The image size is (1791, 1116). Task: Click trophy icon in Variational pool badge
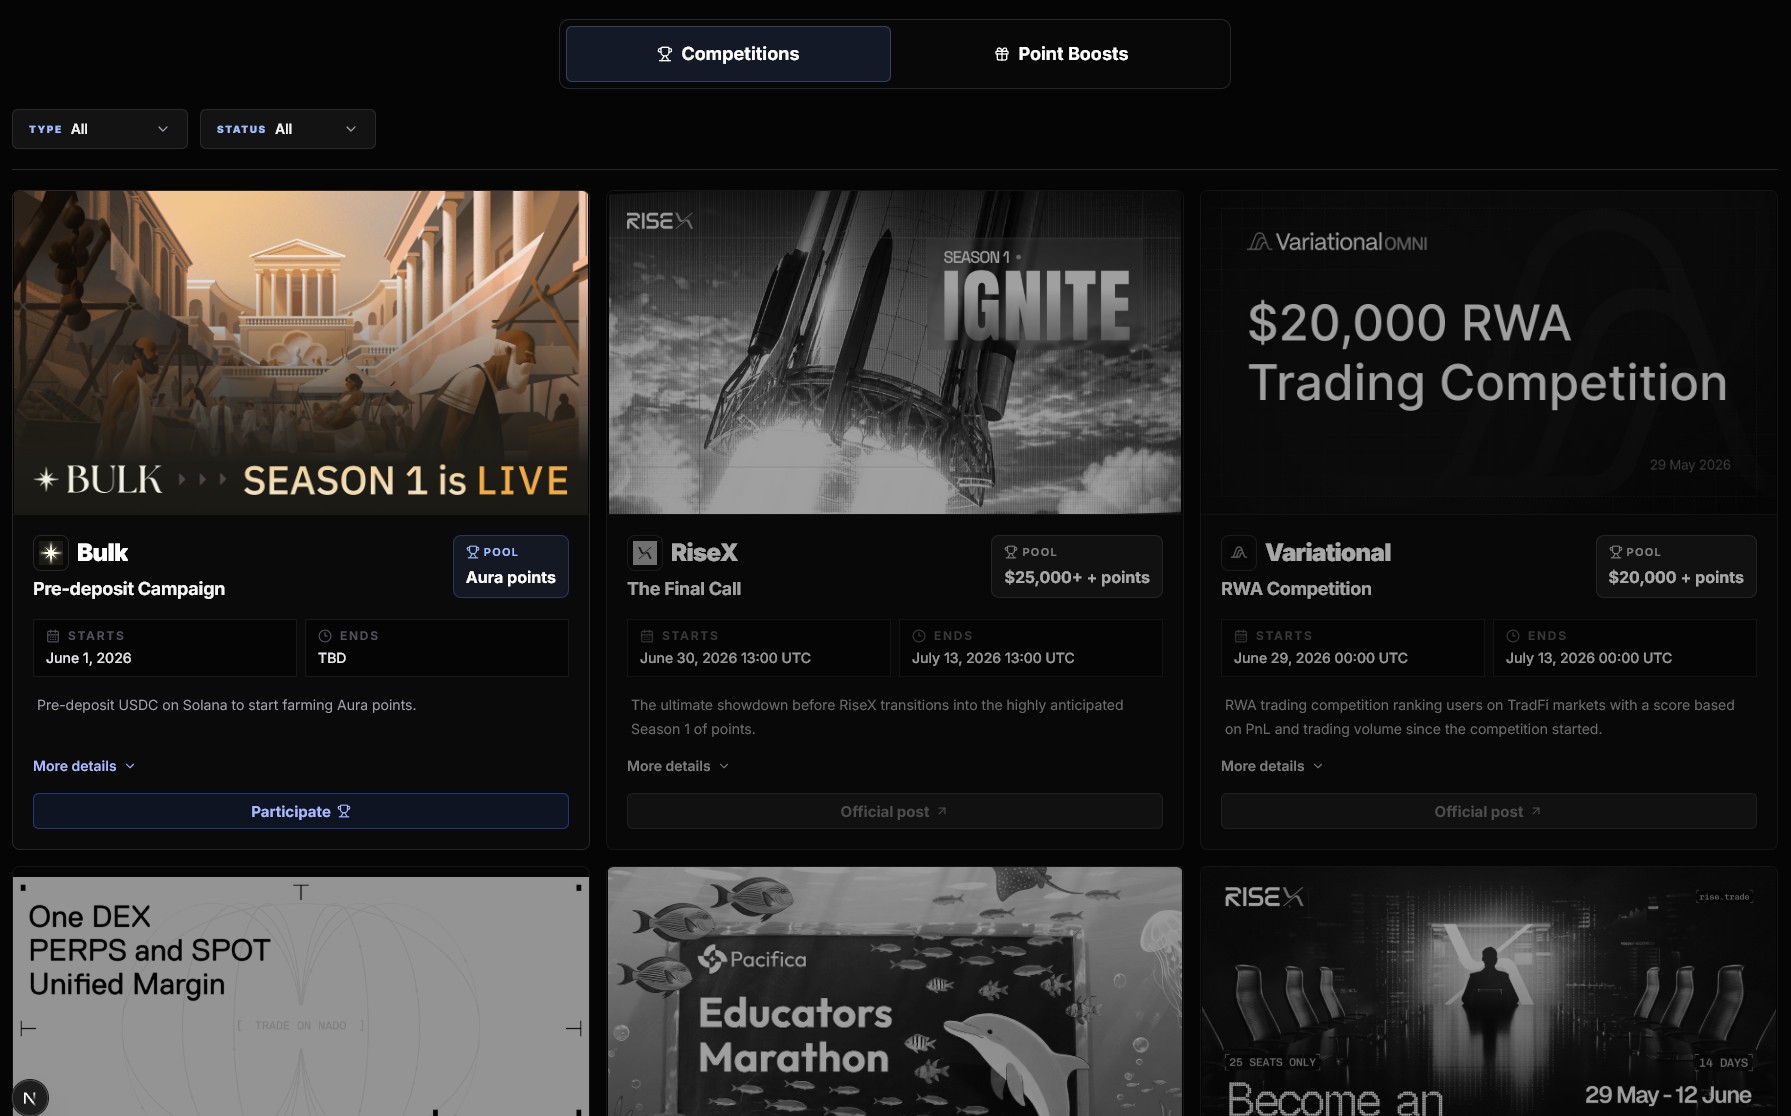click(x=1615, y=552)
